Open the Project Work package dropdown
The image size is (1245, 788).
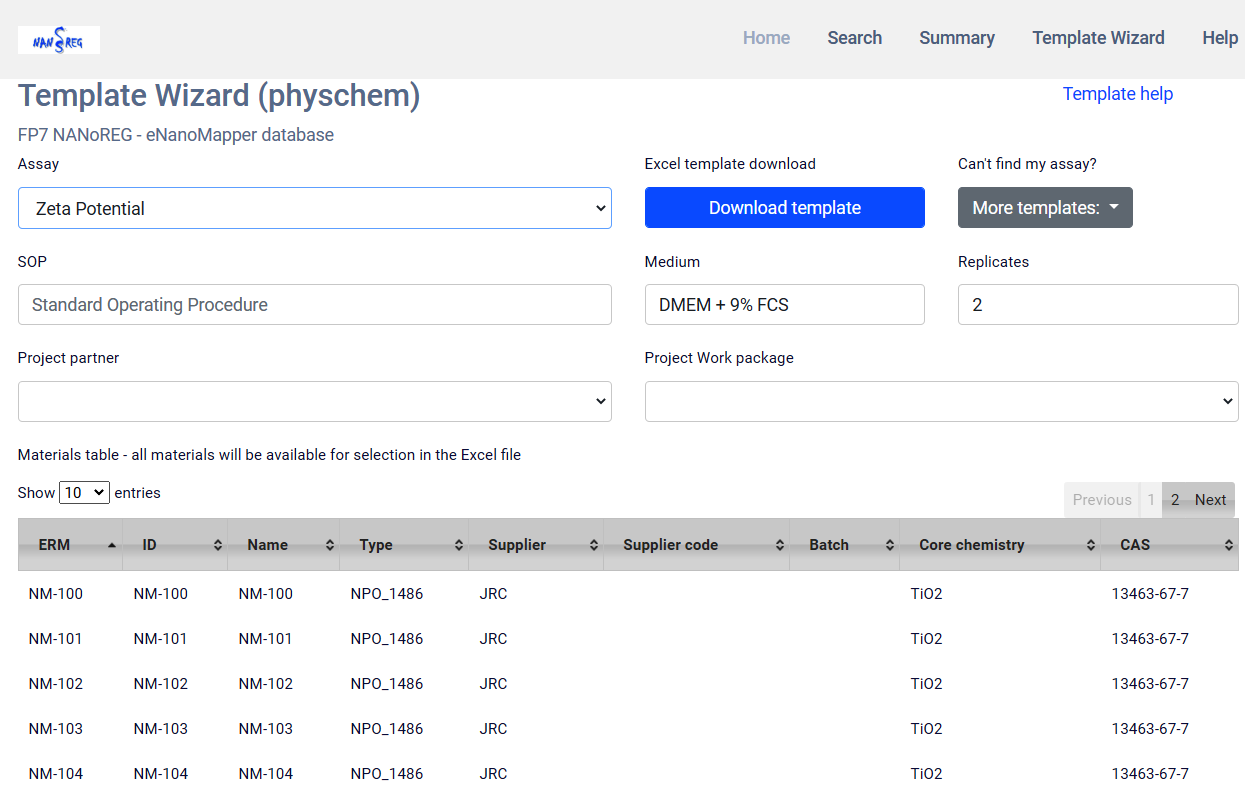942,401
